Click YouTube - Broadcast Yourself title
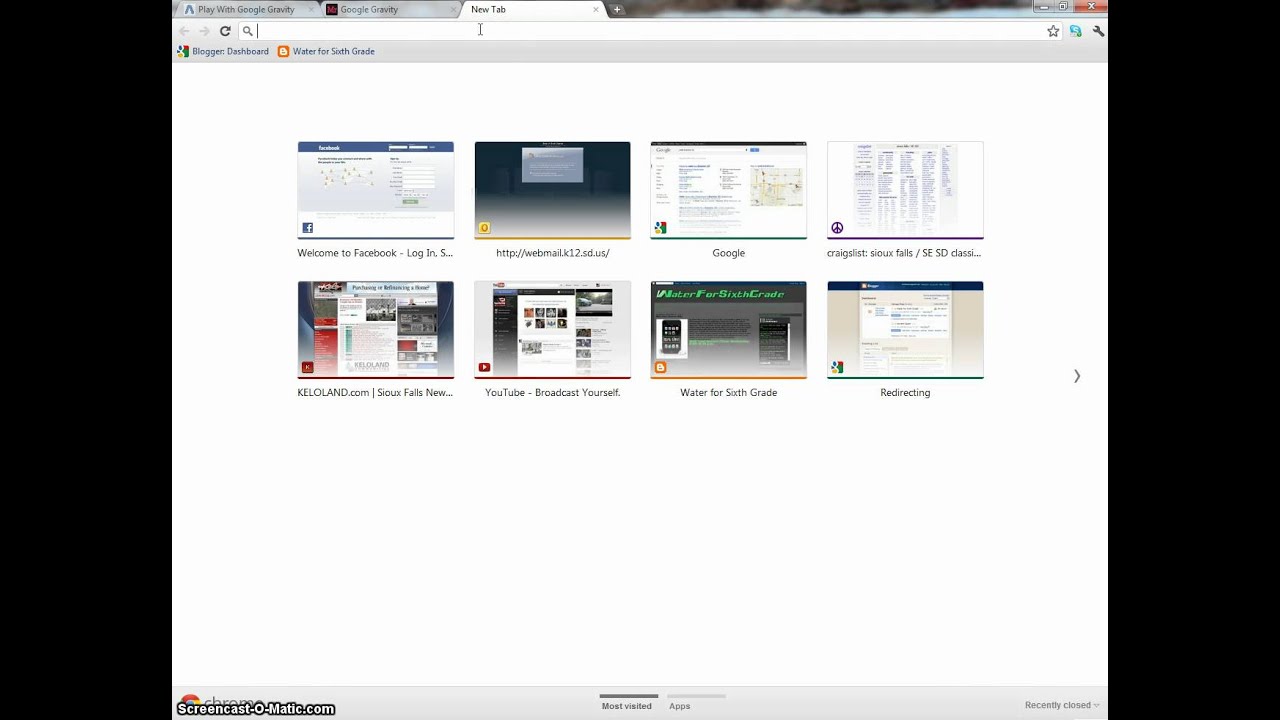The height and width of the screenshot is (720, 1280). tap(552, 393)
